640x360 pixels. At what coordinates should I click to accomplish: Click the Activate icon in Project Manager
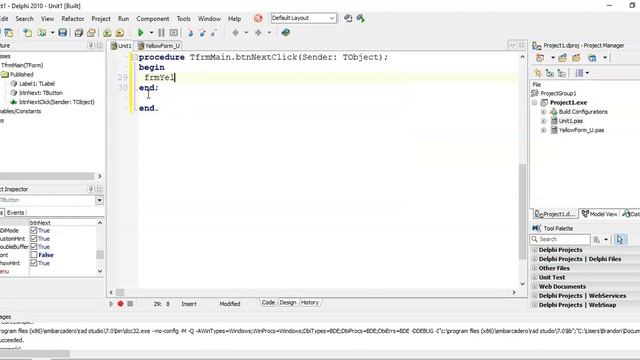[540, 58]
